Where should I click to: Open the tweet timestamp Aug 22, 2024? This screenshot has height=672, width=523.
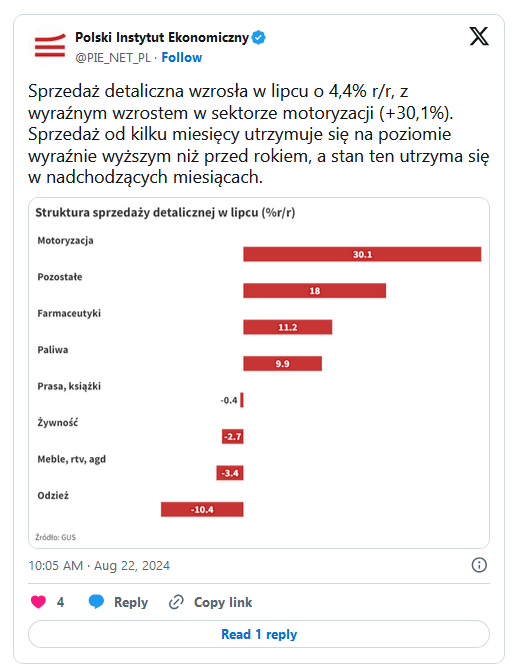(99, 566)
